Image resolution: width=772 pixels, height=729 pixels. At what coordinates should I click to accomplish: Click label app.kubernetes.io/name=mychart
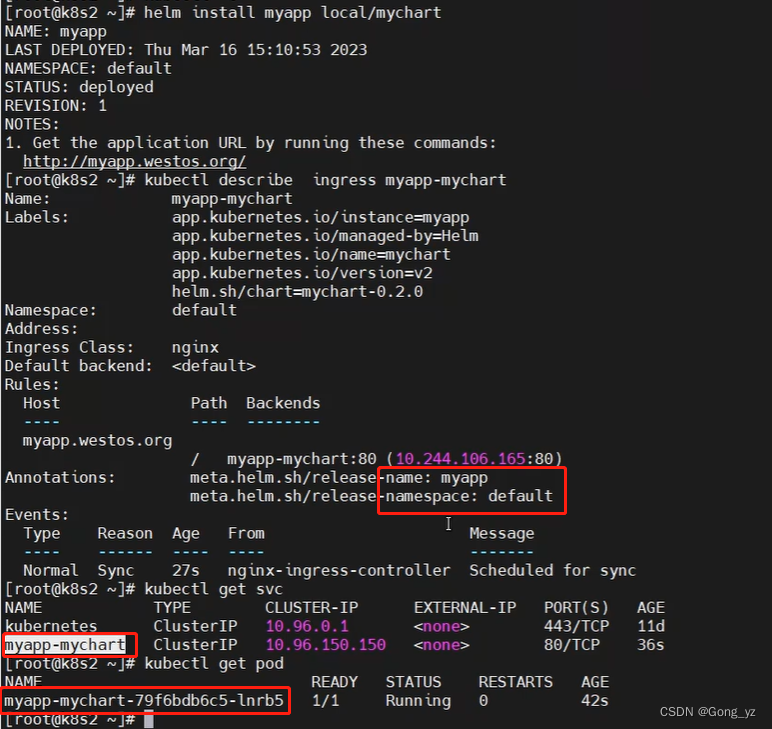[x=311, y=254]
